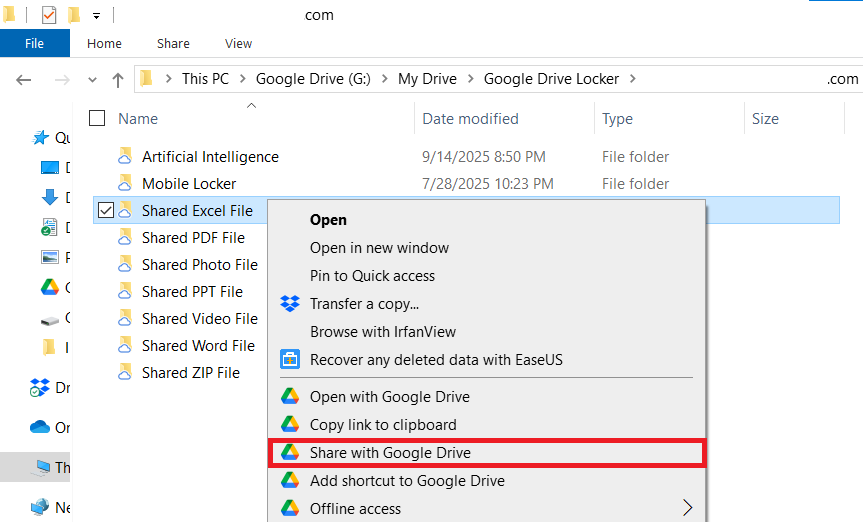This screenshot has width=863, height=522.
Task: Choose Pin to Quick access
Action: pyautogui.click(x=372, y=276)
